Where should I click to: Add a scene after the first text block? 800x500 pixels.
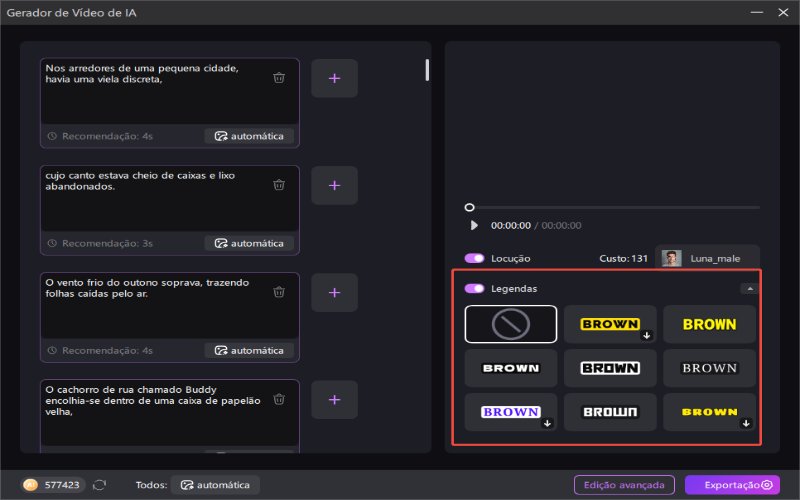coord(334,78)
